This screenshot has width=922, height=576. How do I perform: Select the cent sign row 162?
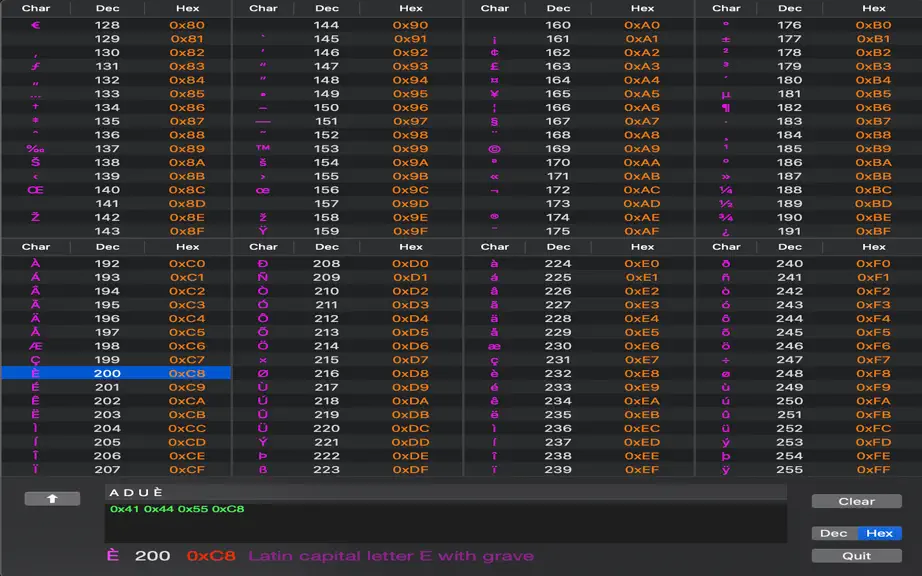point(579,53)
